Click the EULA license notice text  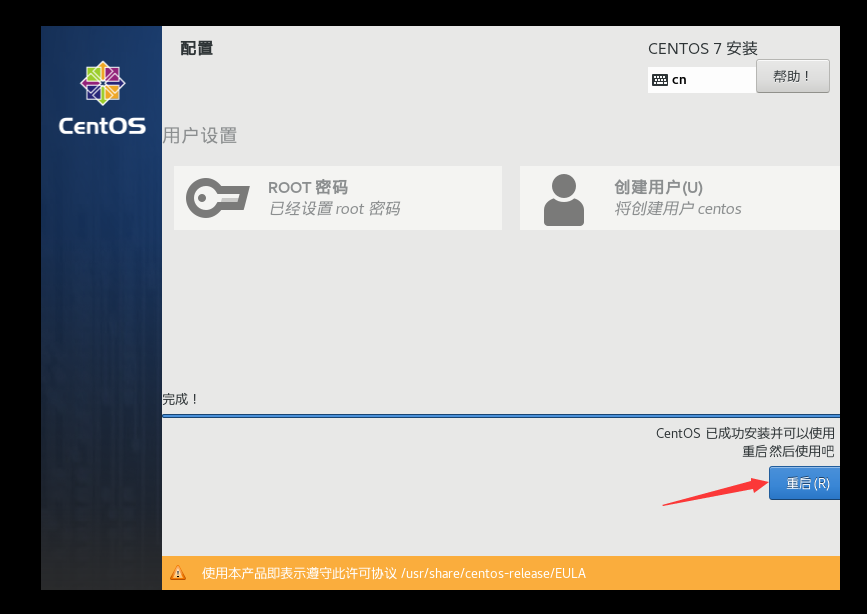tap(394, 573)
